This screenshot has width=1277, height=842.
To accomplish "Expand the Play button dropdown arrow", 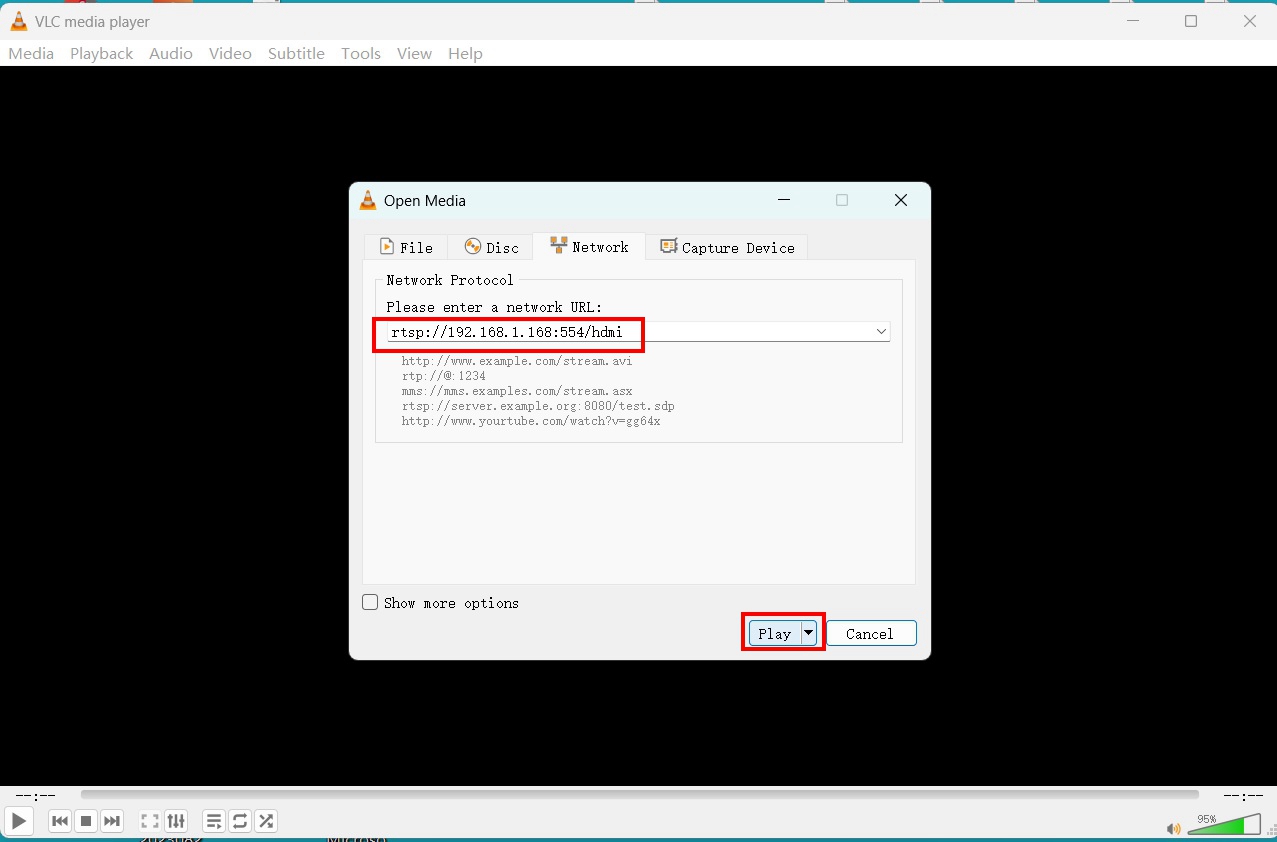I will [809, 633].
